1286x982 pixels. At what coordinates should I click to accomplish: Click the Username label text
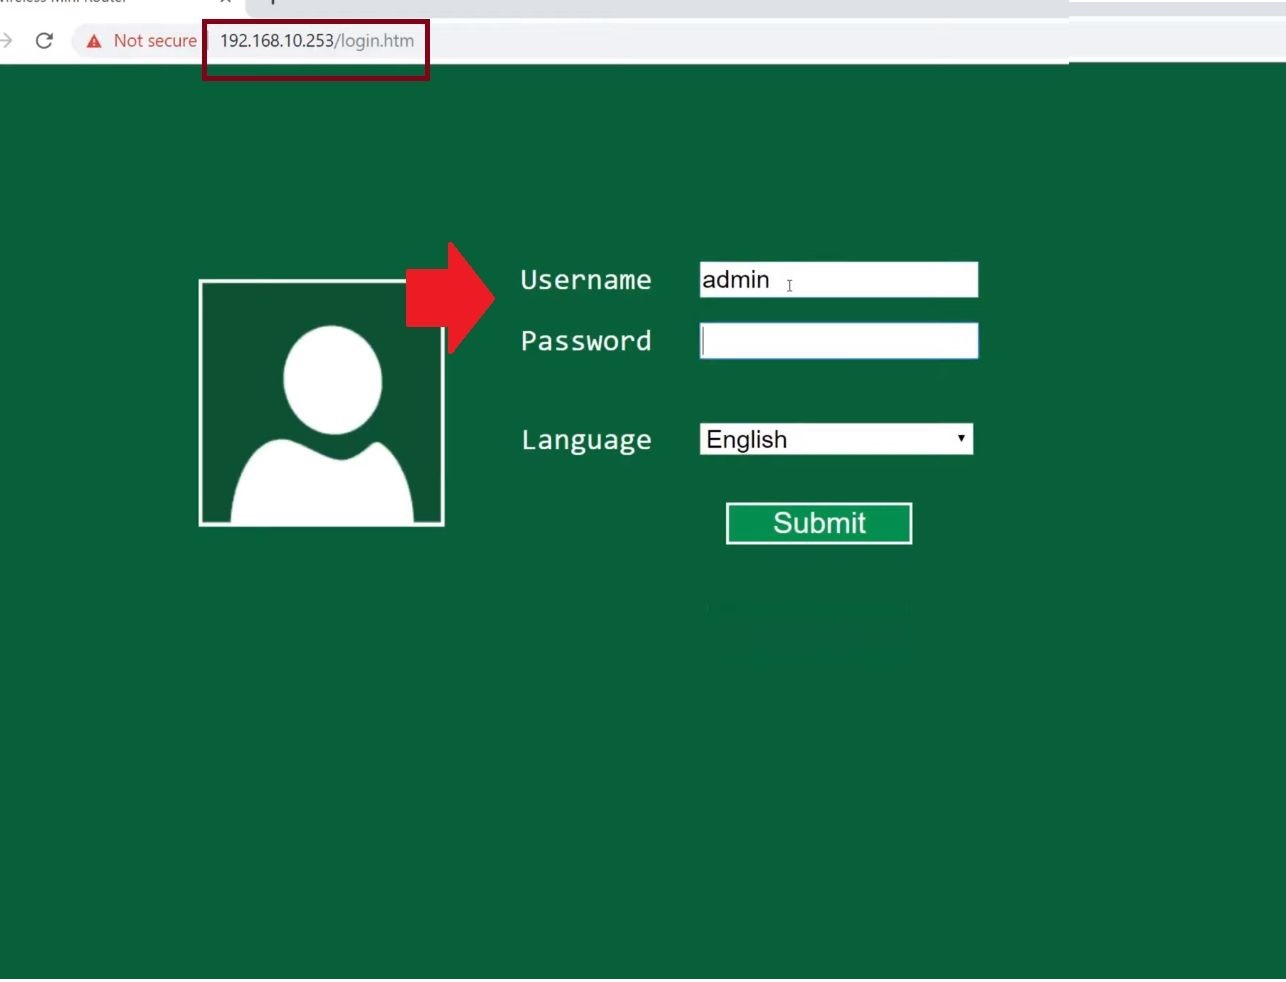click(586, 280)
